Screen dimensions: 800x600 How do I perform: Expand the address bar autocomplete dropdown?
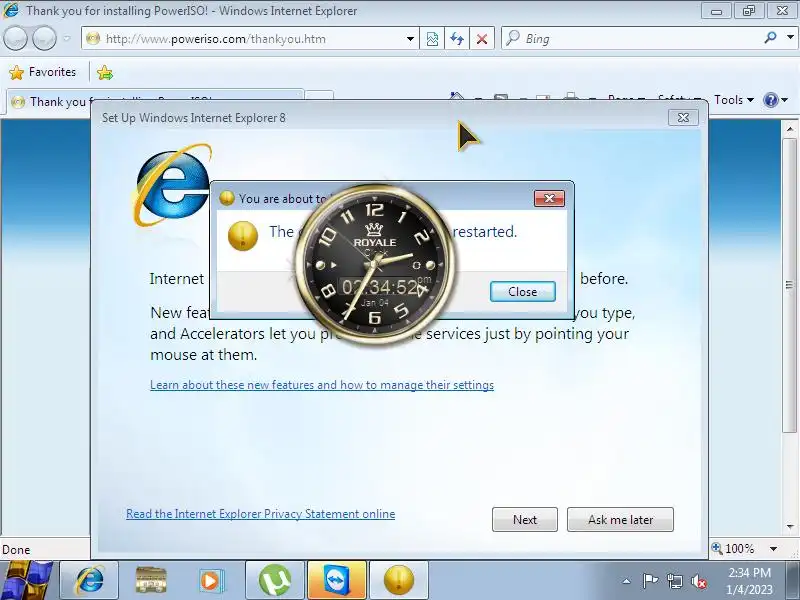(x=410, y=39)
